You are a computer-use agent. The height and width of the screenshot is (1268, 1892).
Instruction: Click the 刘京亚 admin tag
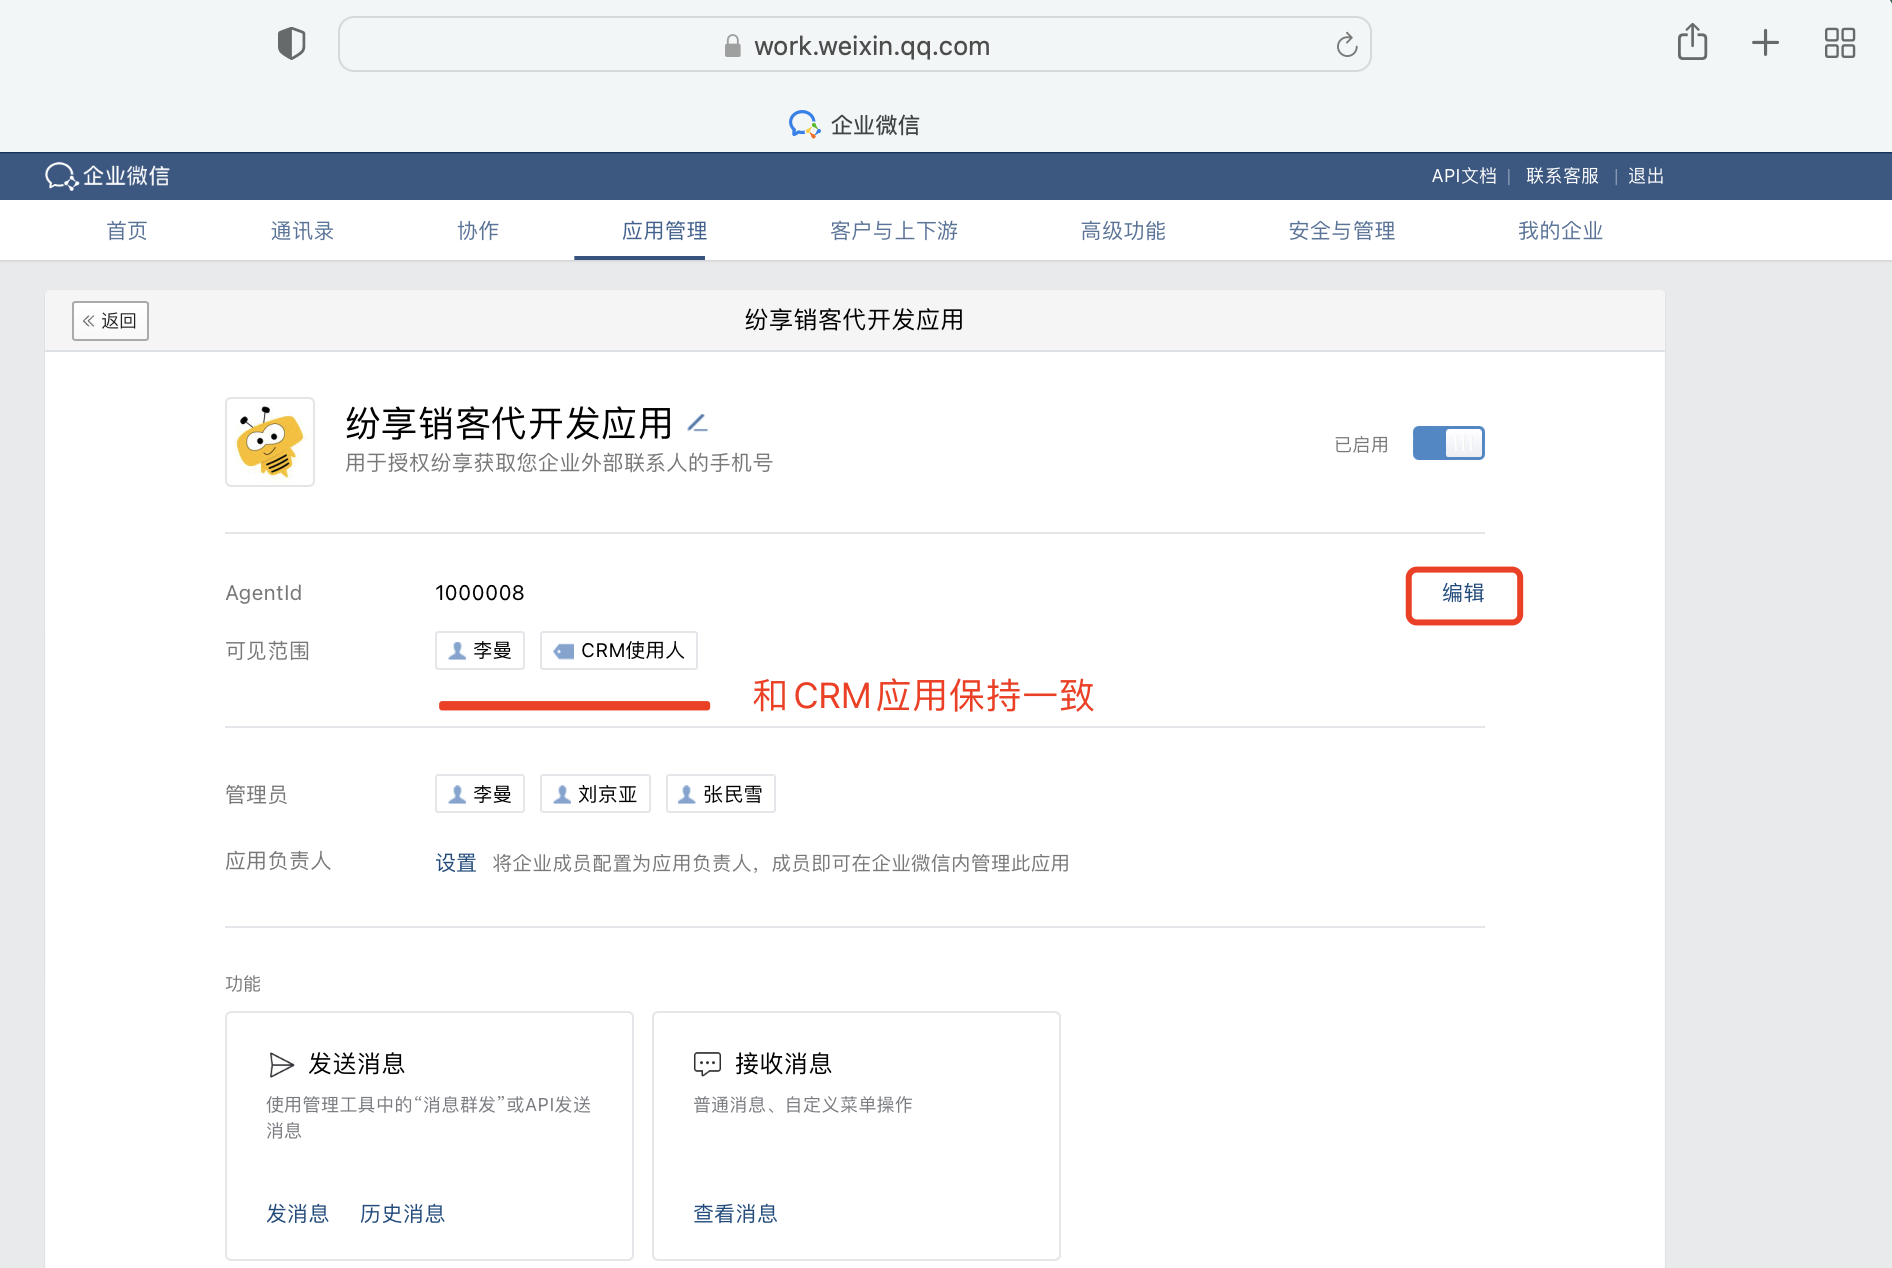(x=595, y=794)
